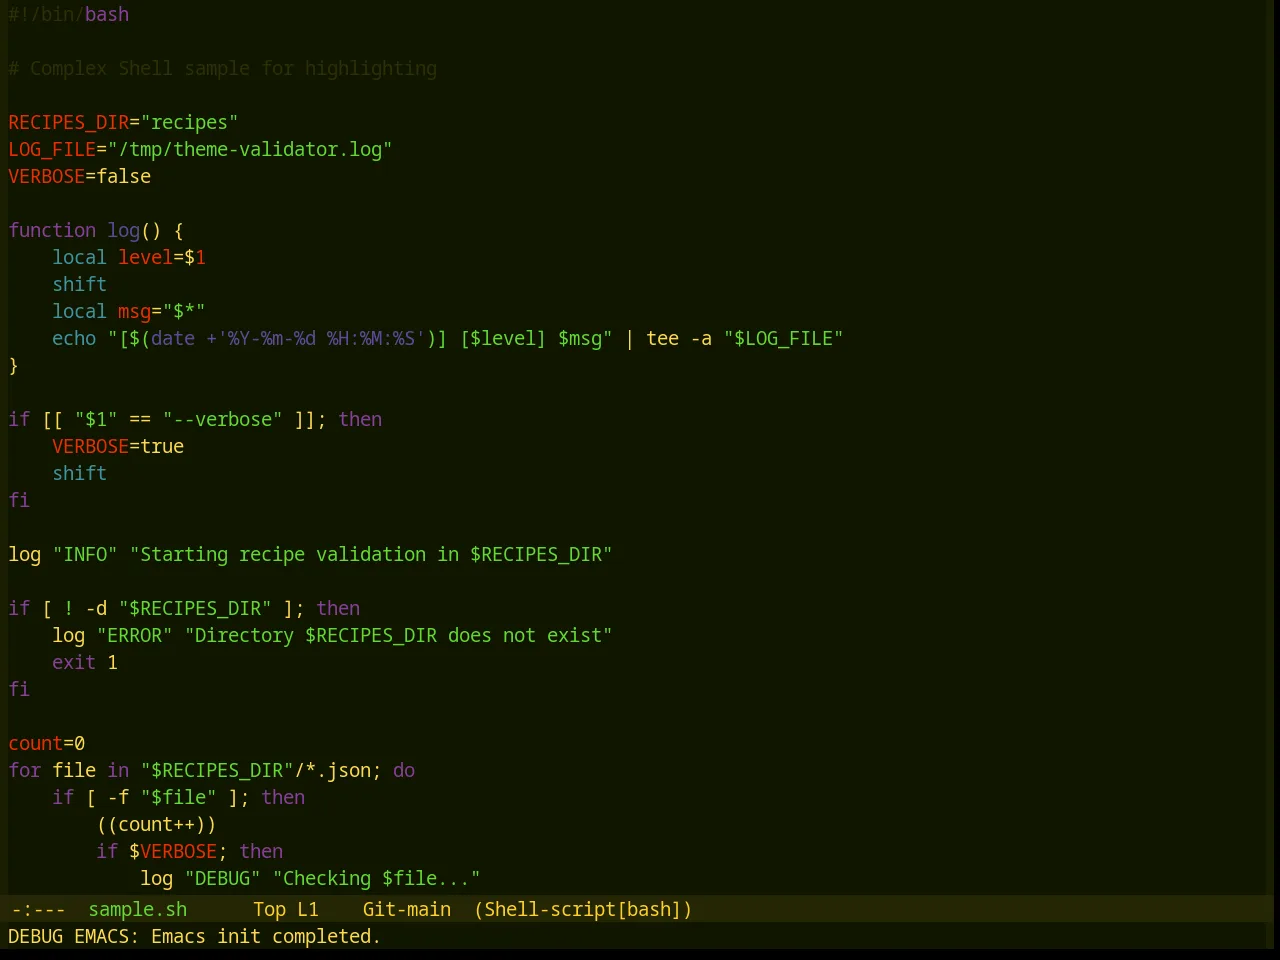This screenshot has height=960, width=1280.
Task: Click "DEBUG" string in log call
Action: 222,878
